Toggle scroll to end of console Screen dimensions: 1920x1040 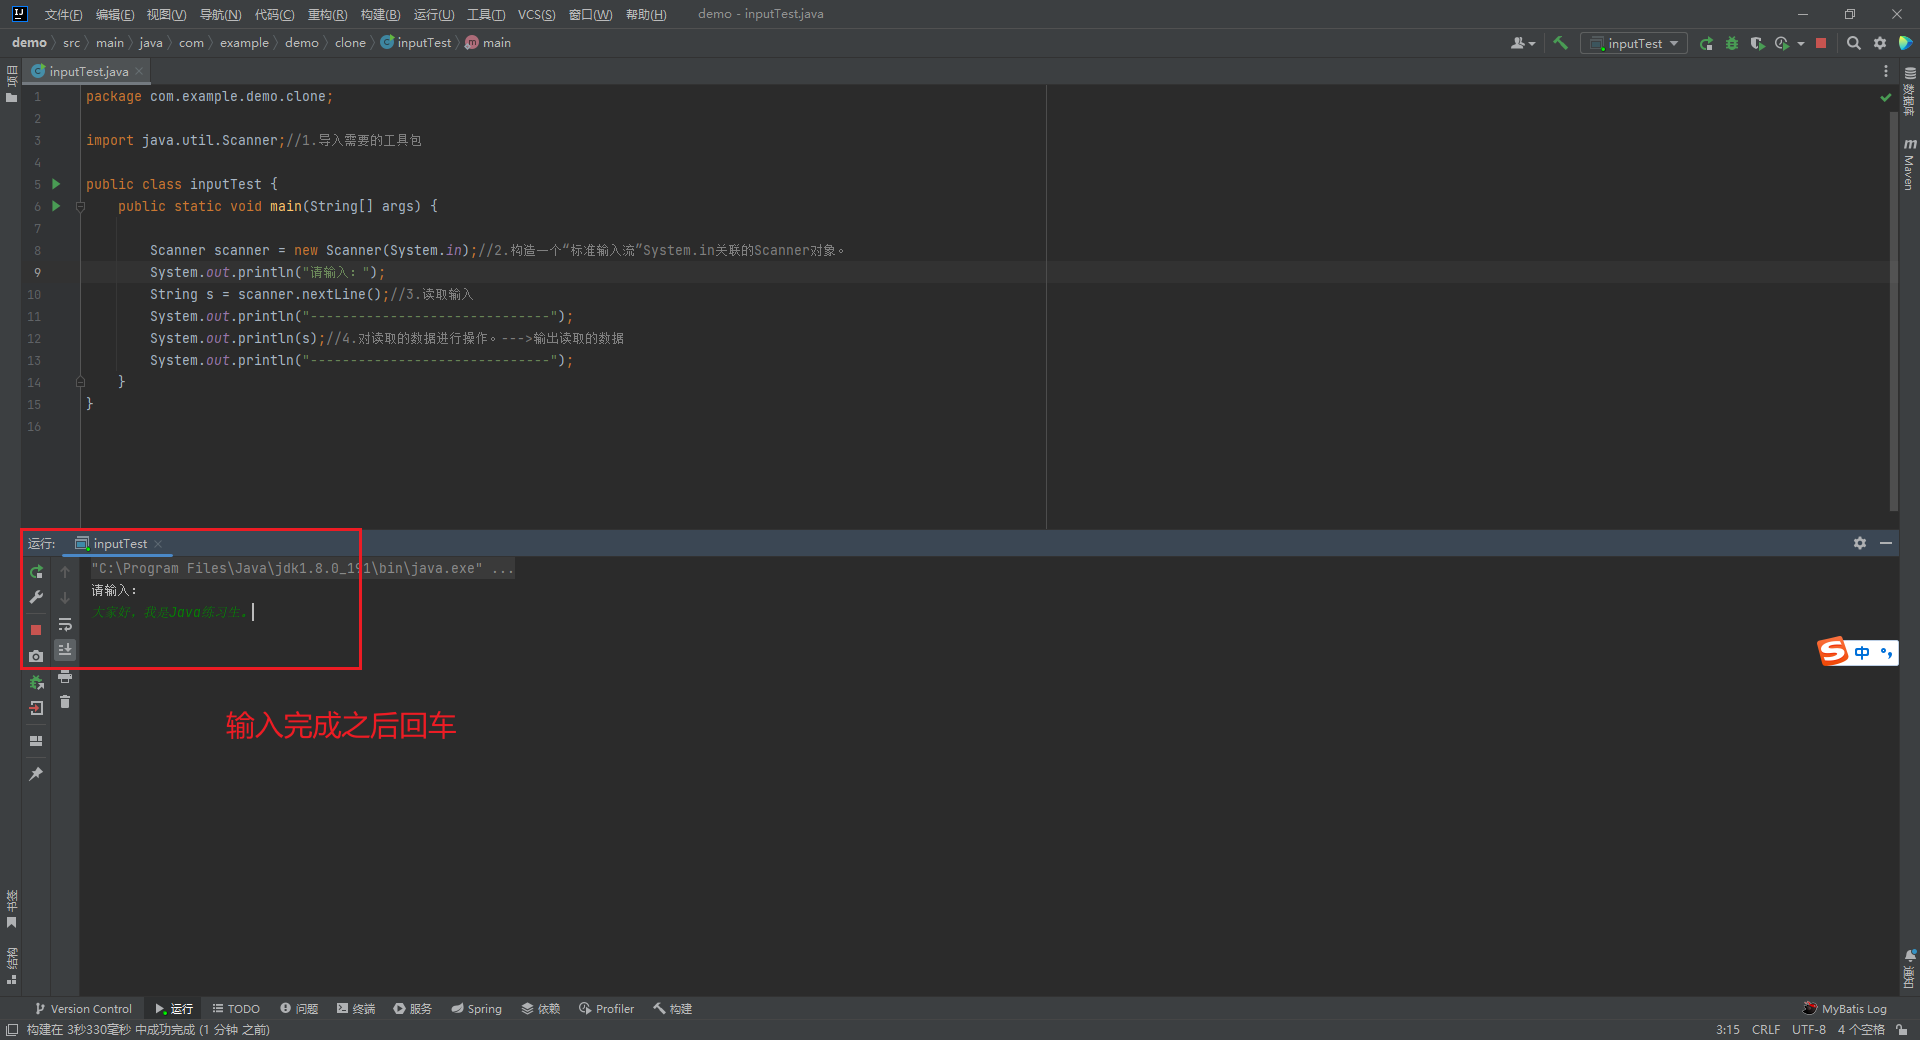pyautogui.click(x=65, y=650)
